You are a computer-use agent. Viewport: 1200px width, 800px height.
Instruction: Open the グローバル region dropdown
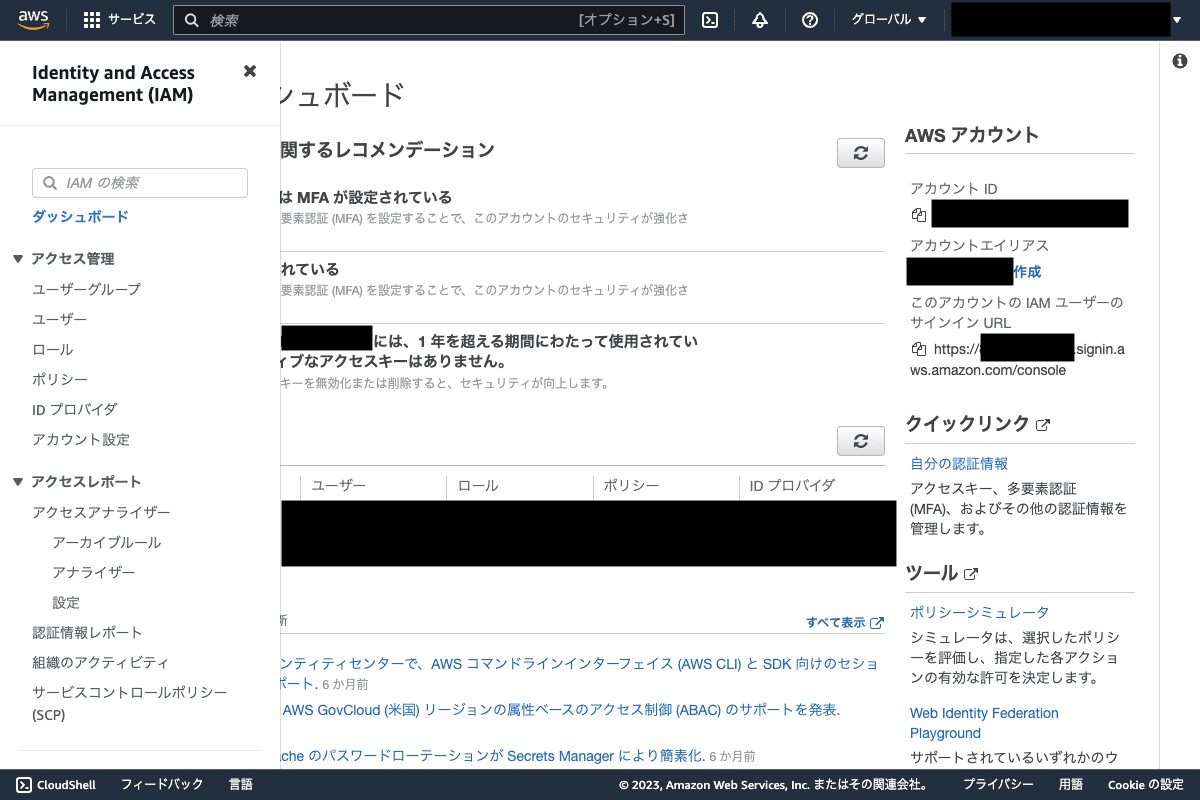tap(888, 20)
